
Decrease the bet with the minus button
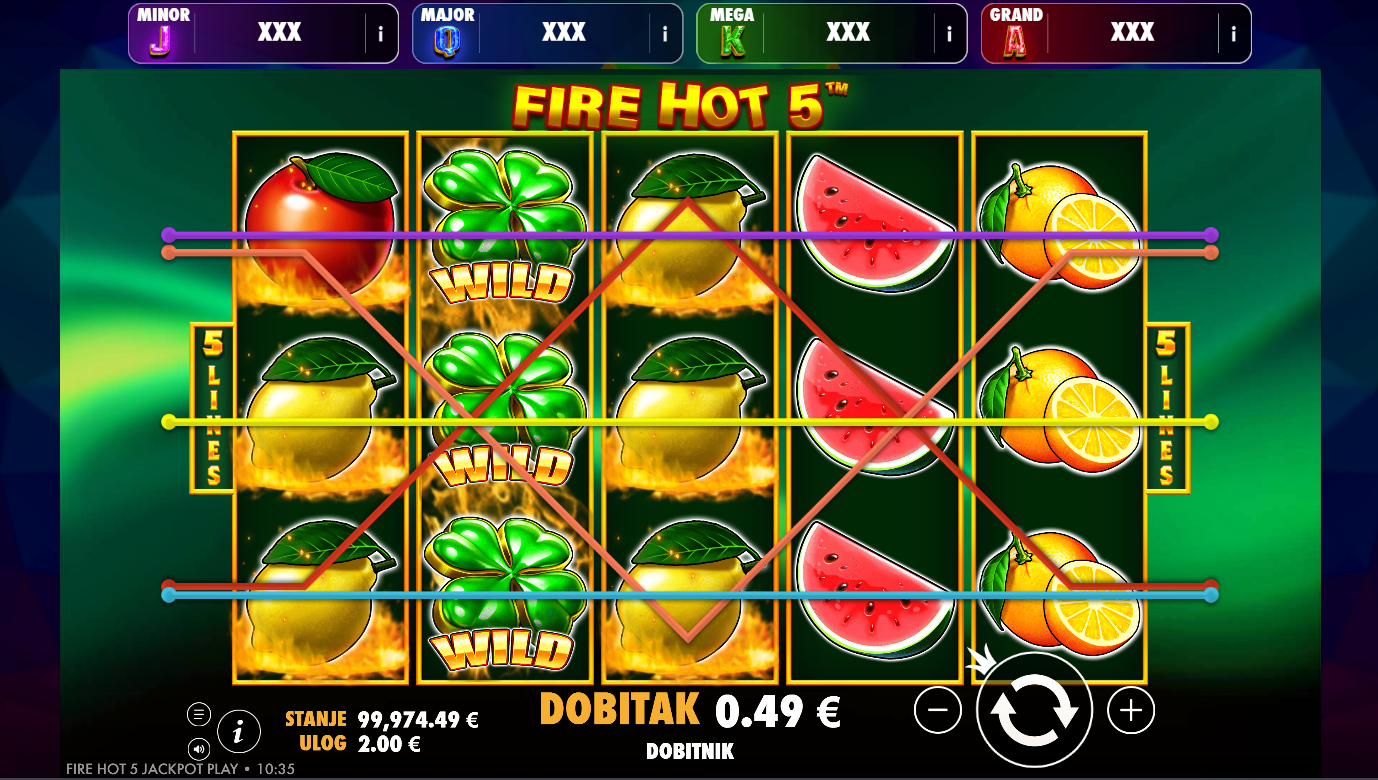938,710
